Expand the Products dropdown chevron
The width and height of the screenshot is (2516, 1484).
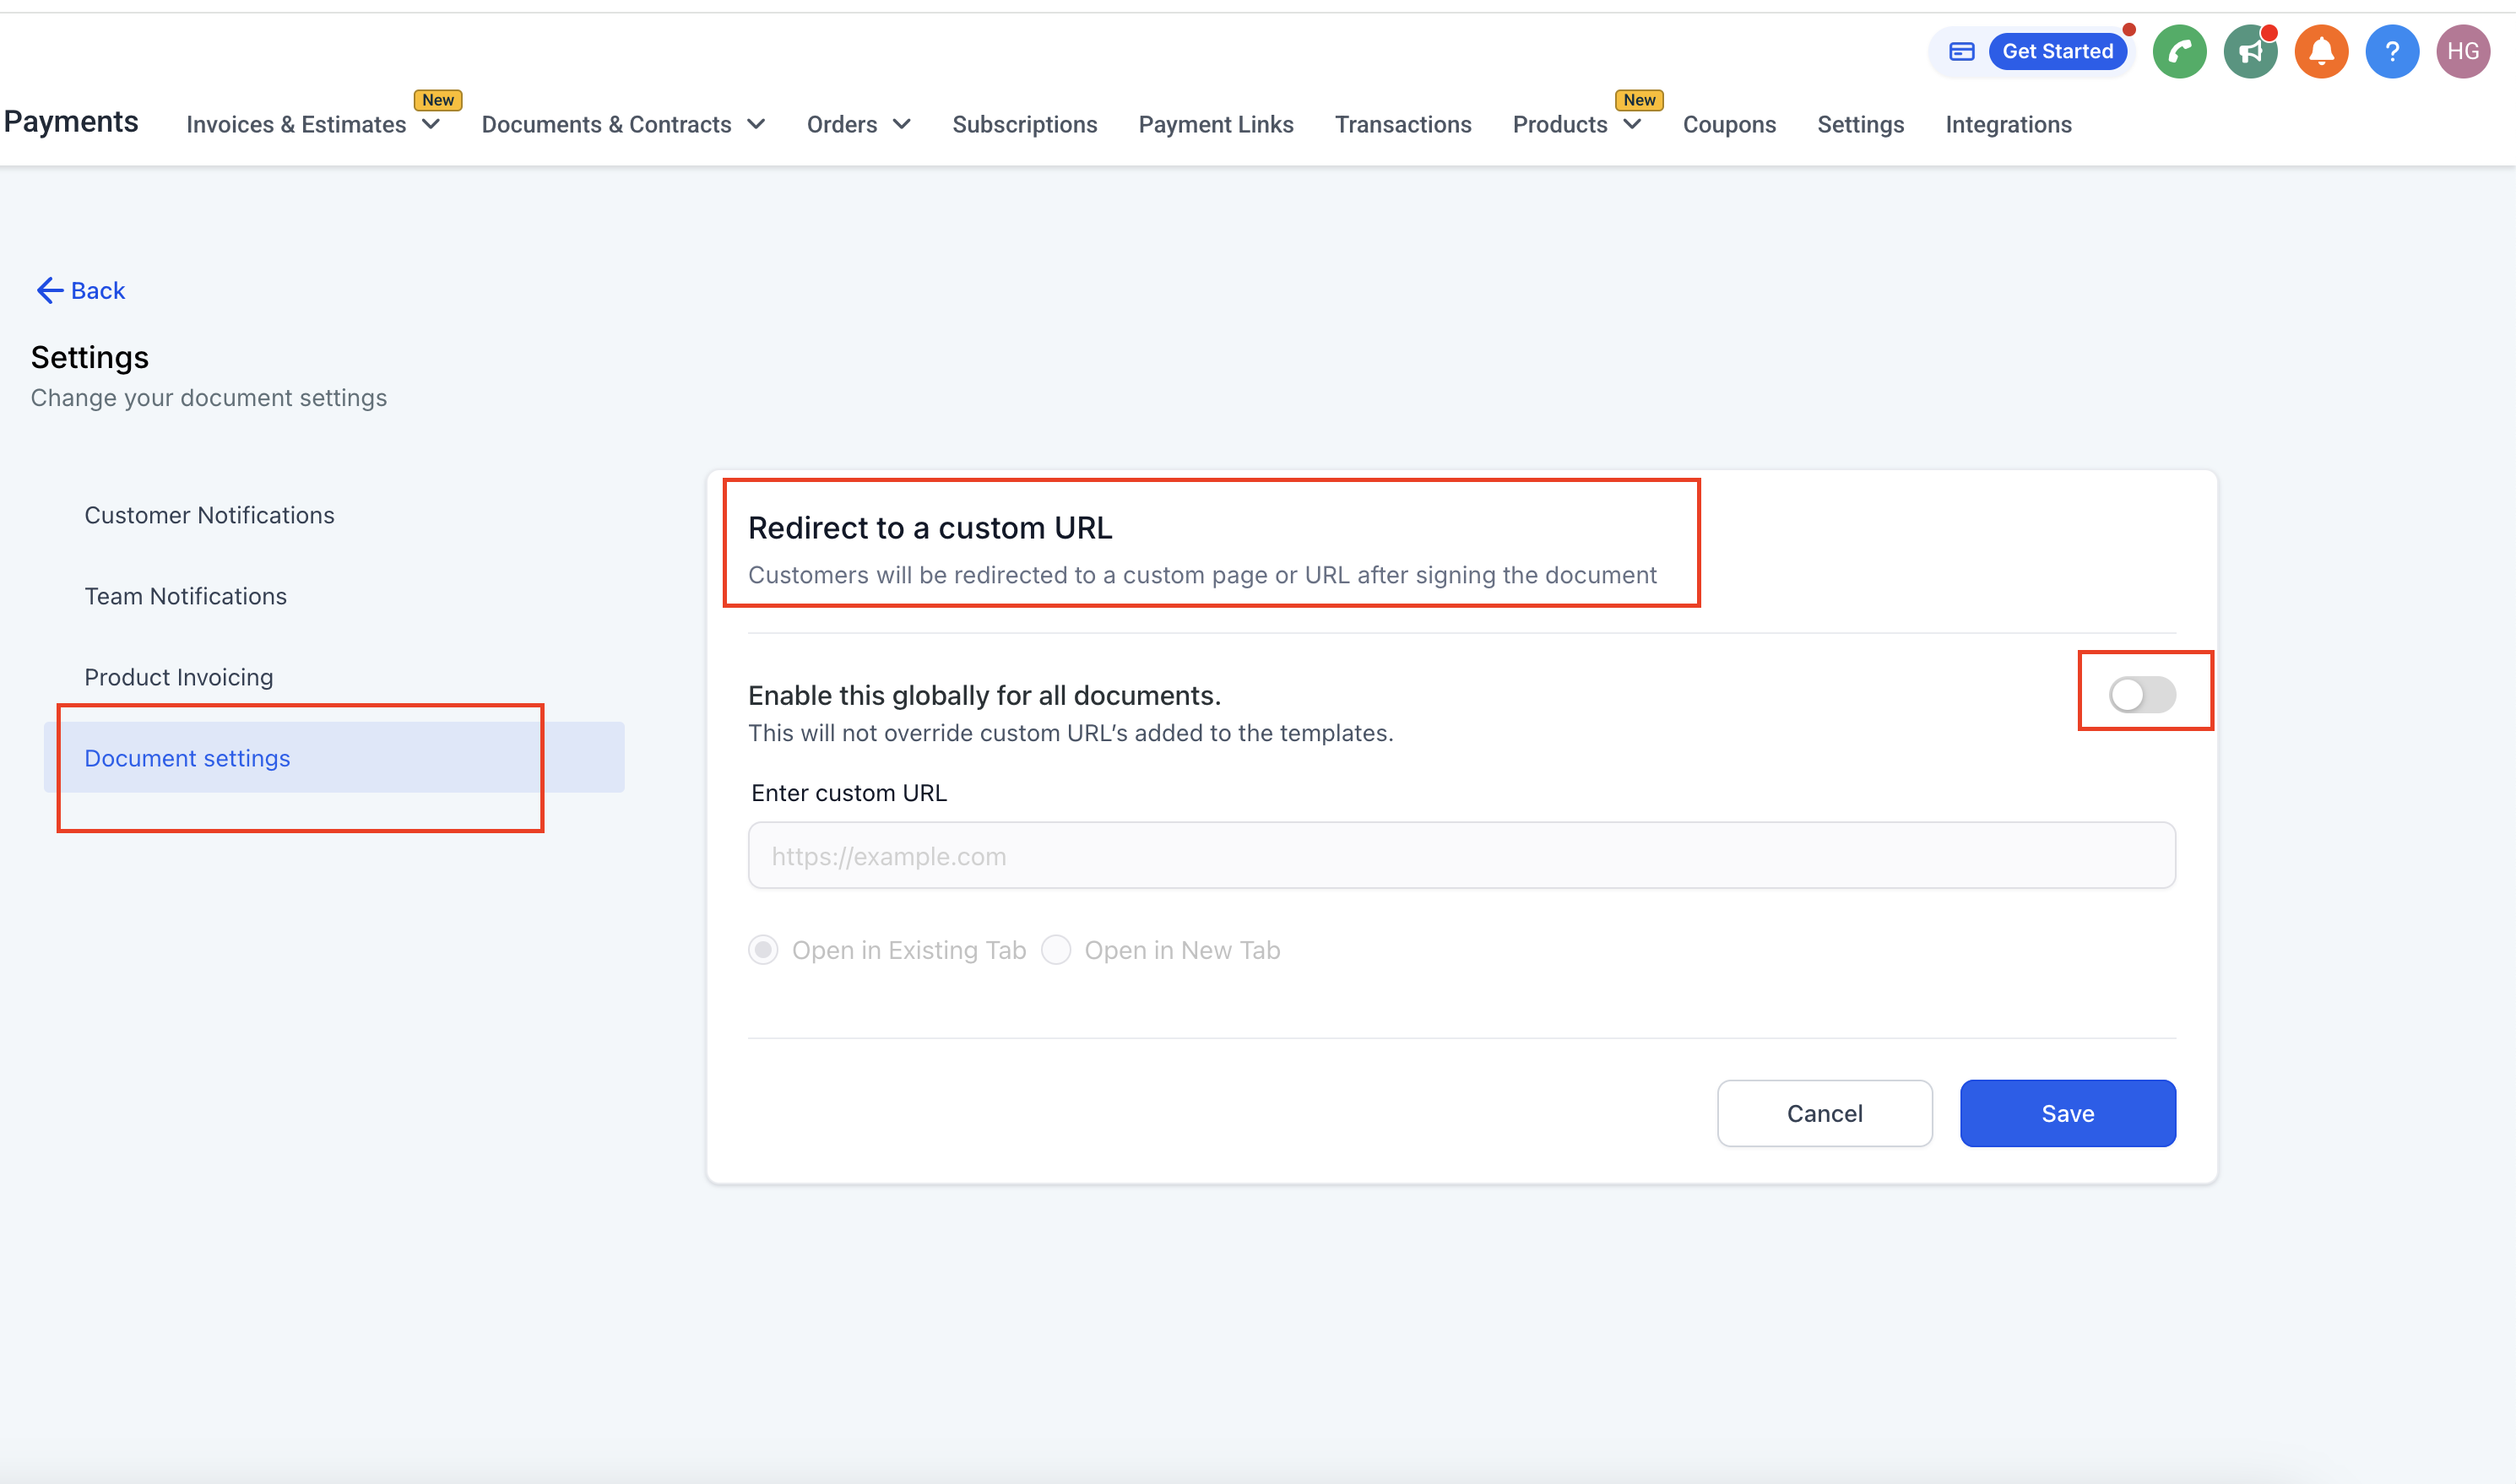(x=1632, y=124)
